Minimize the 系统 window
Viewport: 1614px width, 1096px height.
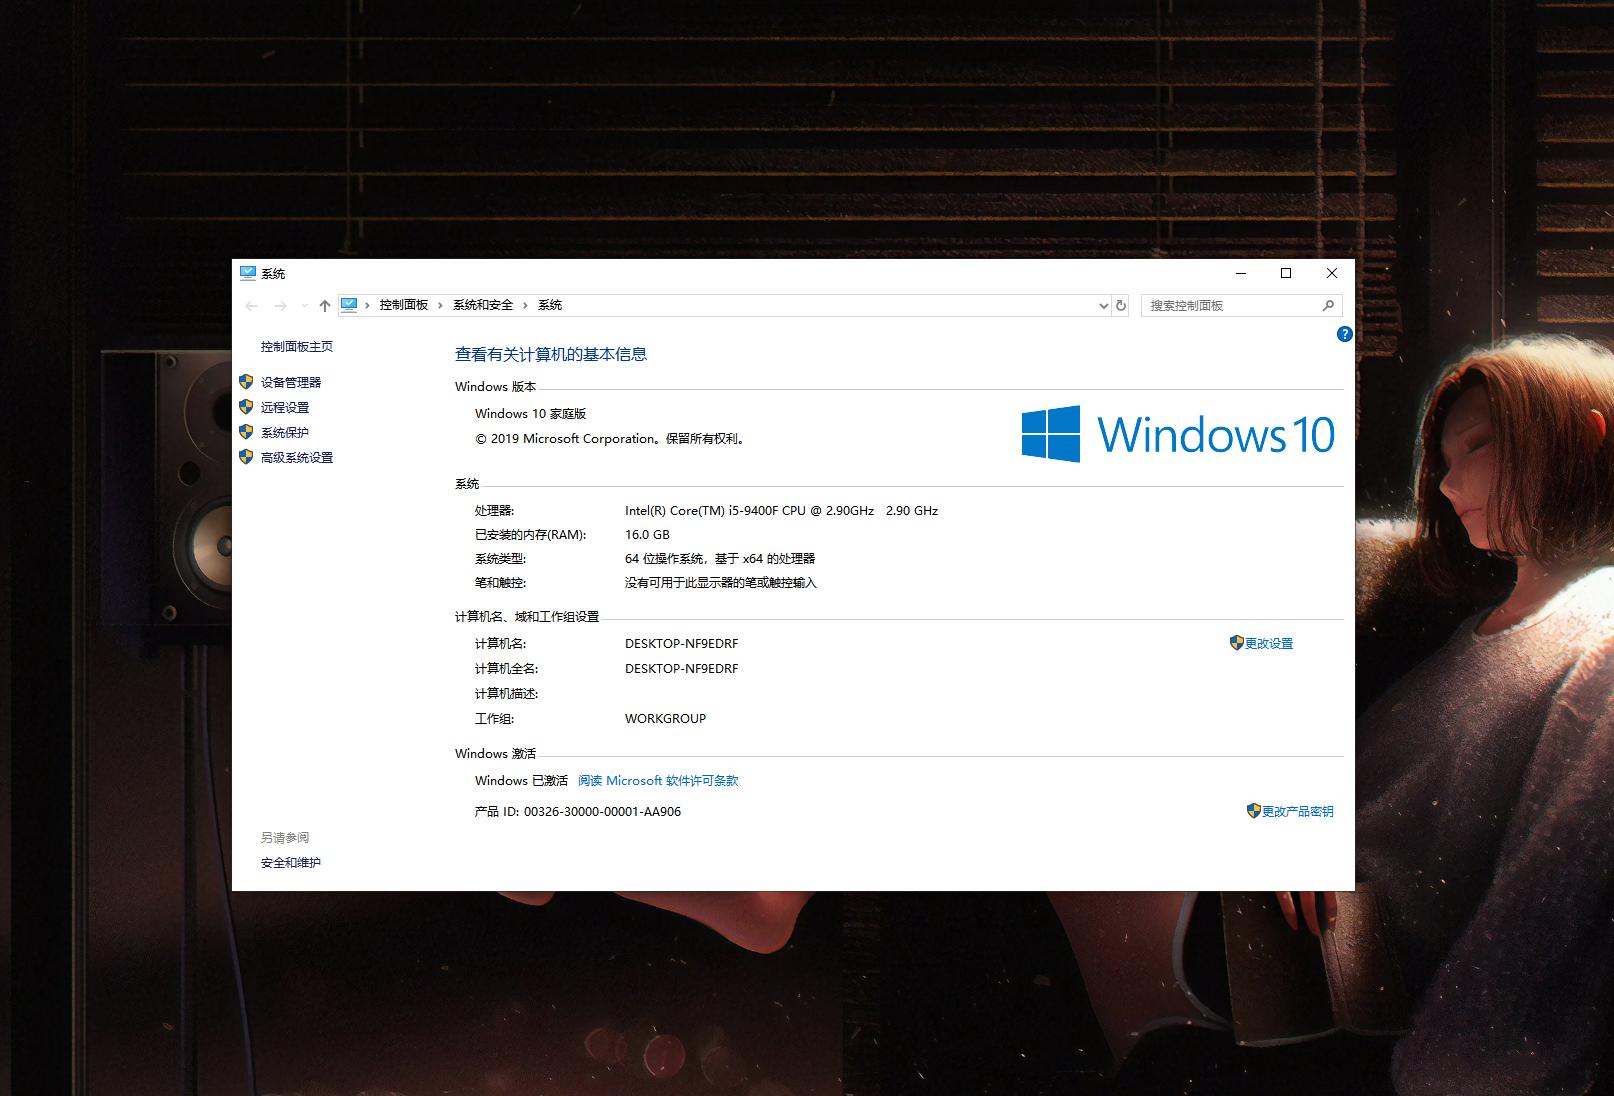pyautogui.click(x=1242, y=273)
